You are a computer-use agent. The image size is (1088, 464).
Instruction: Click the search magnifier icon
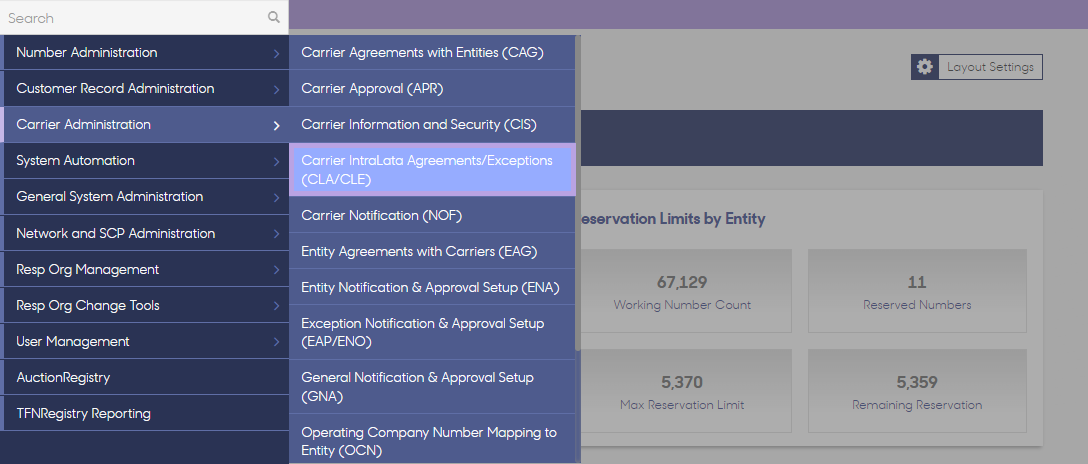(274, 17)
